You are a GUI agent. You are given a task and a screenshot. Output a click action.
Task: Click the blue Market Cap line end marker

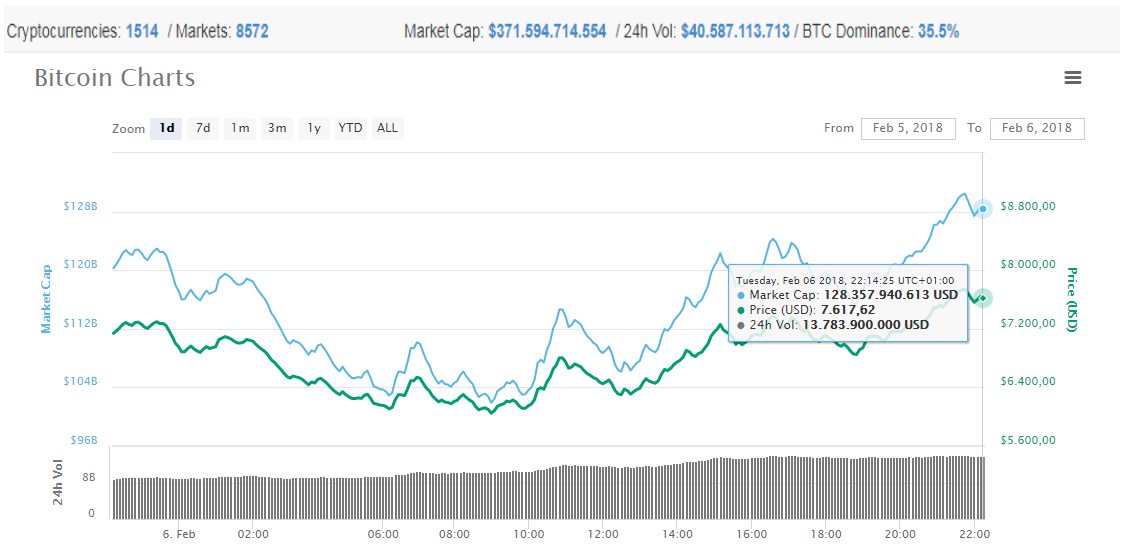pos(983,209)
